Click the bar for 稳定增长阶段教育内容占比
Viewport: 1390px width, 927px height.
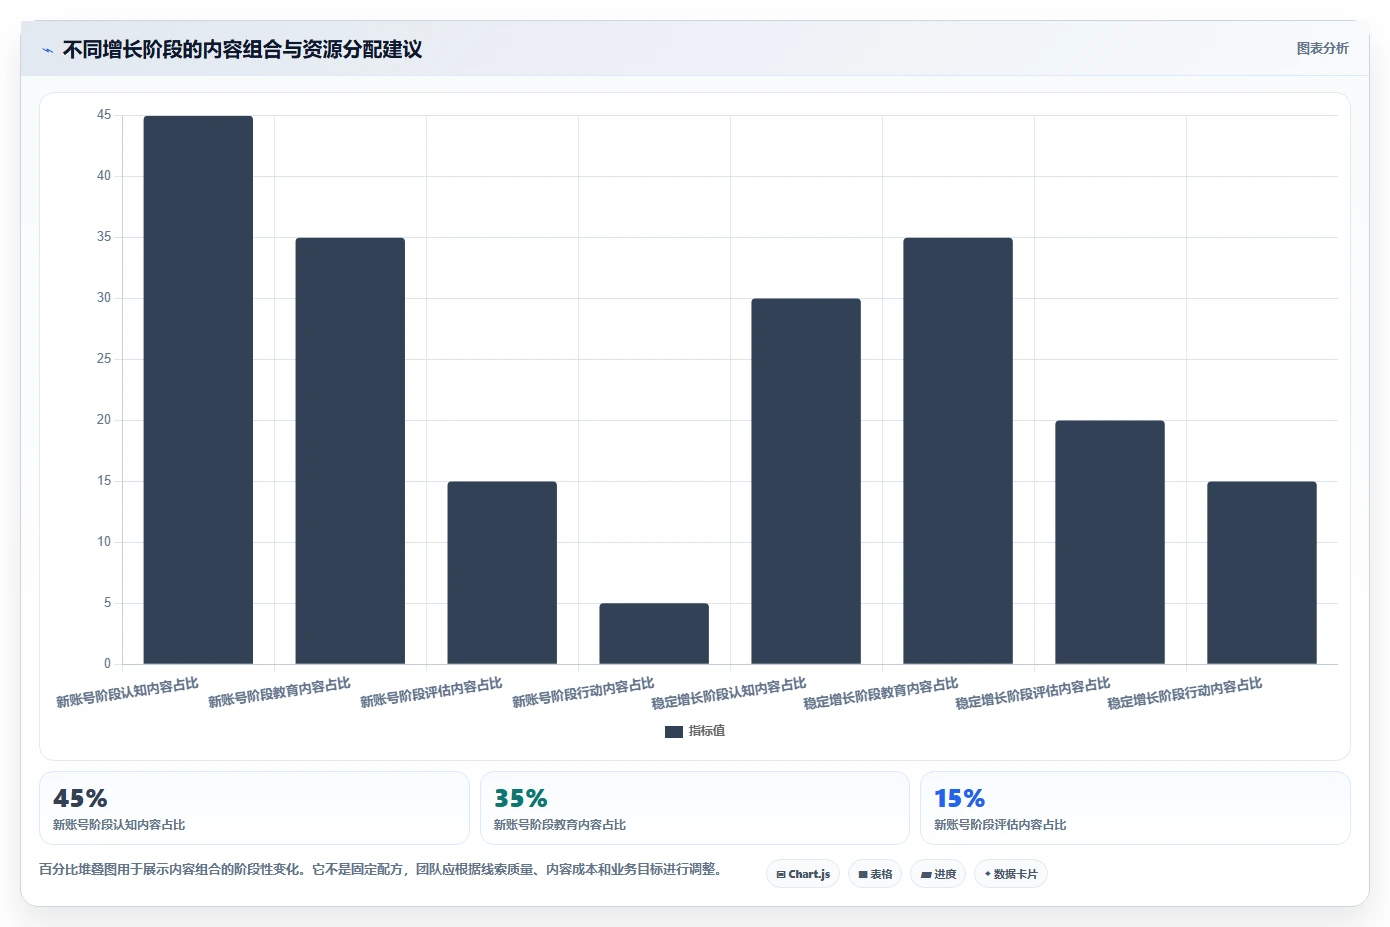point(958,451)
